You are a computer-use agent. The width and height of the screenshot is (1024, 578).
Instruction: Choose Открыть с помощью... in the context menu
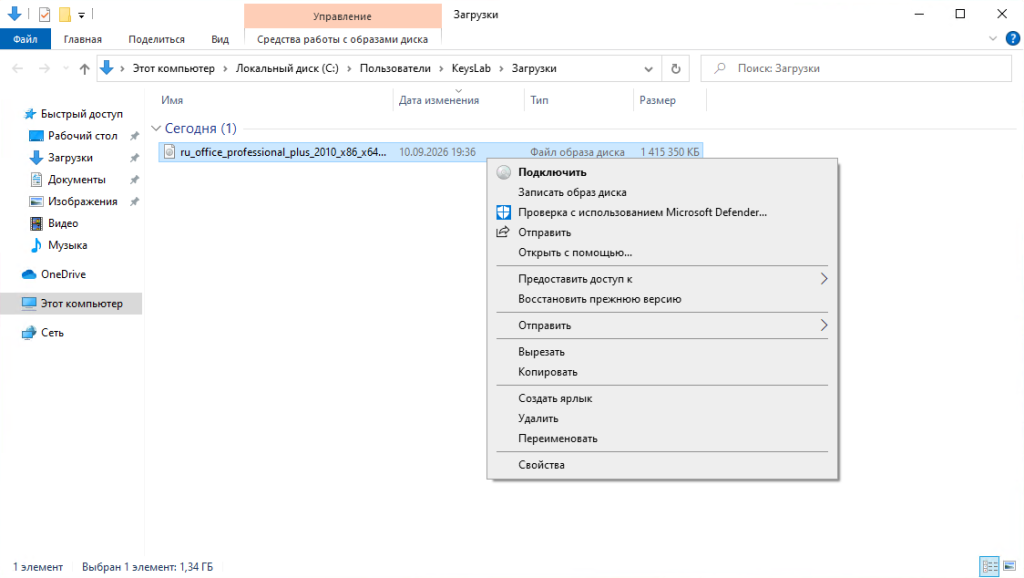[x=662, y=253]
